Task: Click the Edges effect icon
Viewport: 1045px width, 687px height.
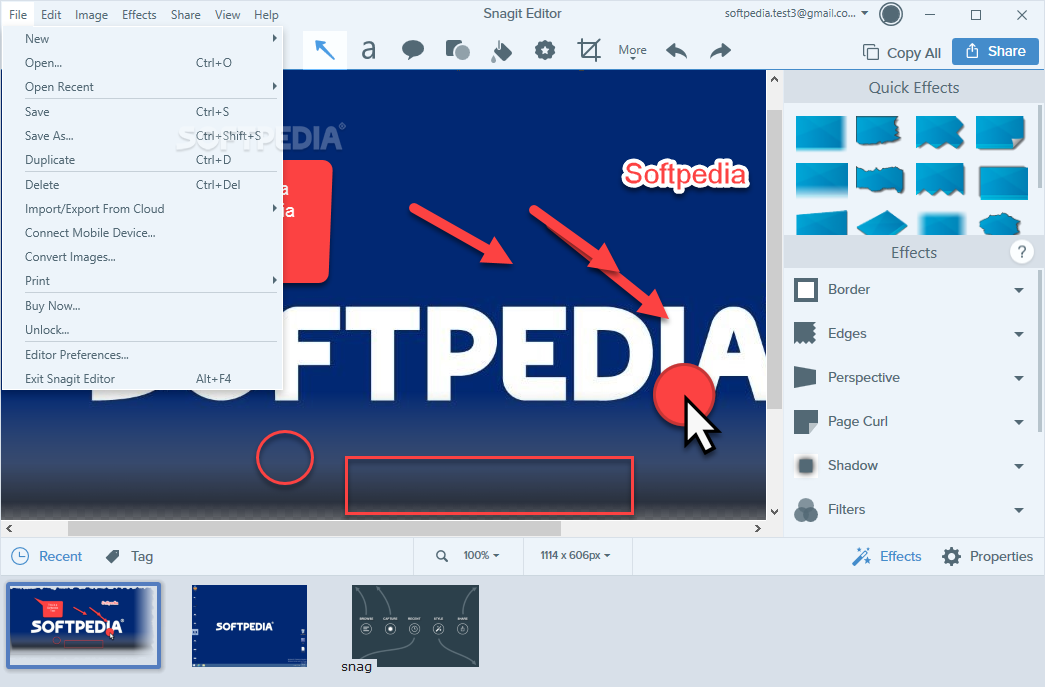Action: click(x=806, y=333)
